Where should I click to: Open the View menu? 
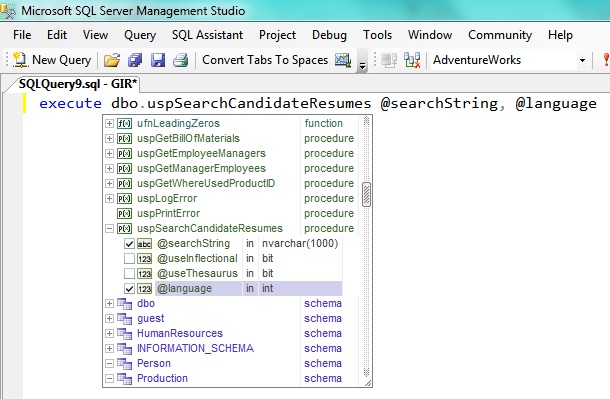click(95, 35)
